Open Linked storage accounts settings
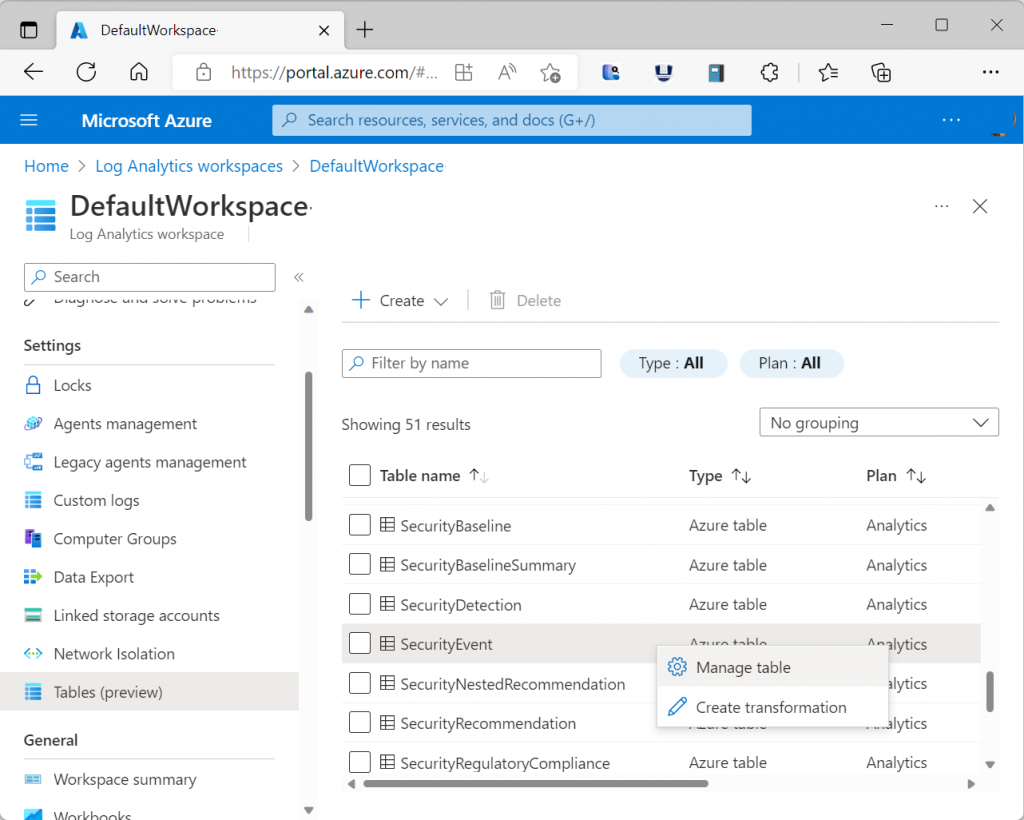1024x820 pixels. click(136, 616)
